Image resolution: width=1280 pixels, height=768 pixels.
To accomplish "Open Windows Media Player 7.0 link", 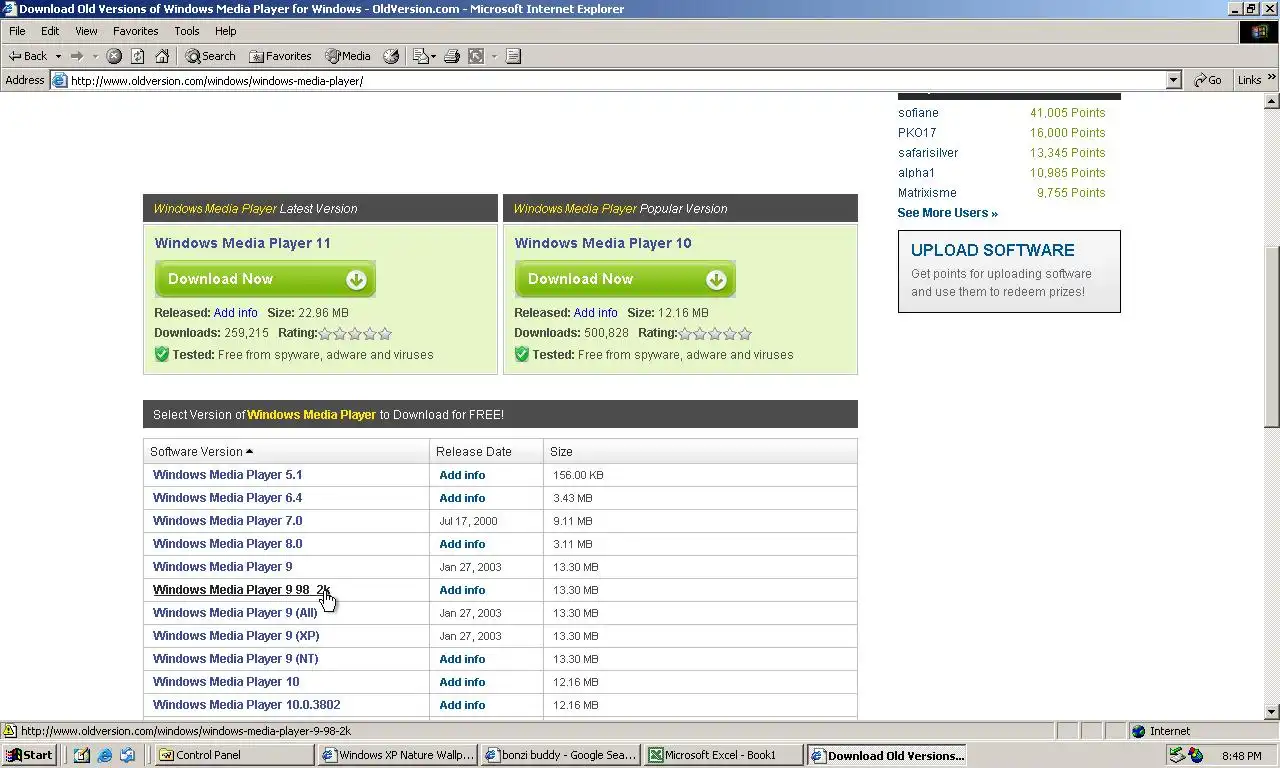I will pos(227,521).
